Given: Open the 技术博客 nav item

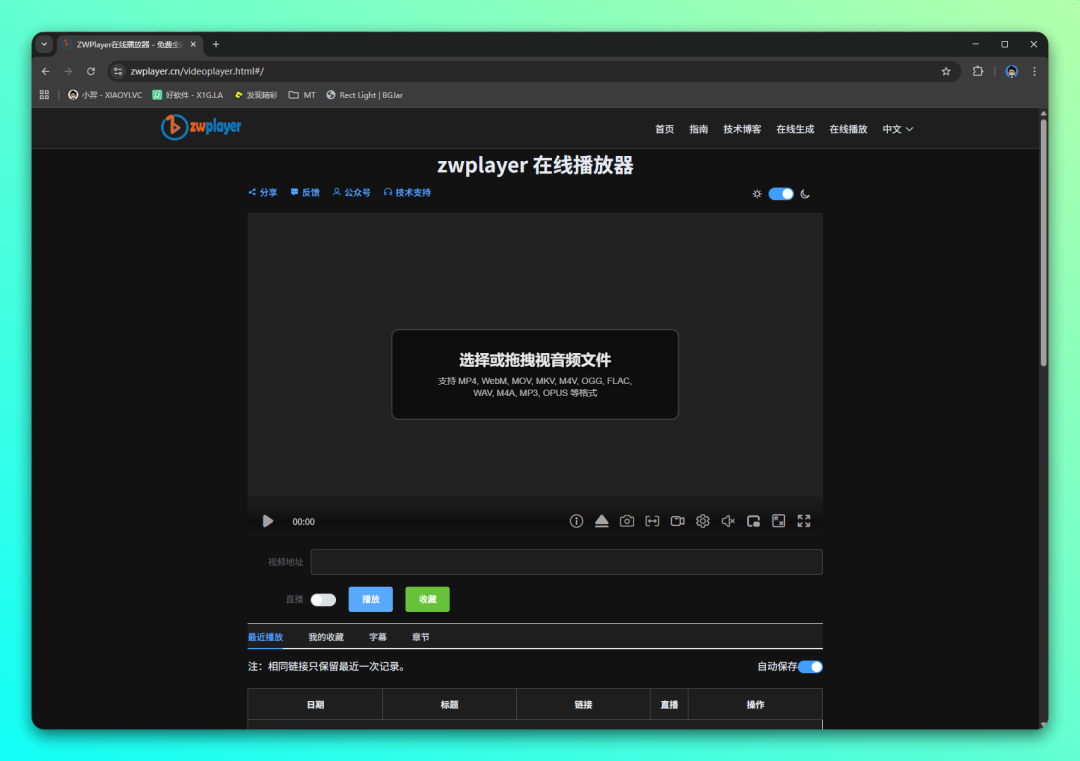Looking at the screenshot, I should pos(742,129).
